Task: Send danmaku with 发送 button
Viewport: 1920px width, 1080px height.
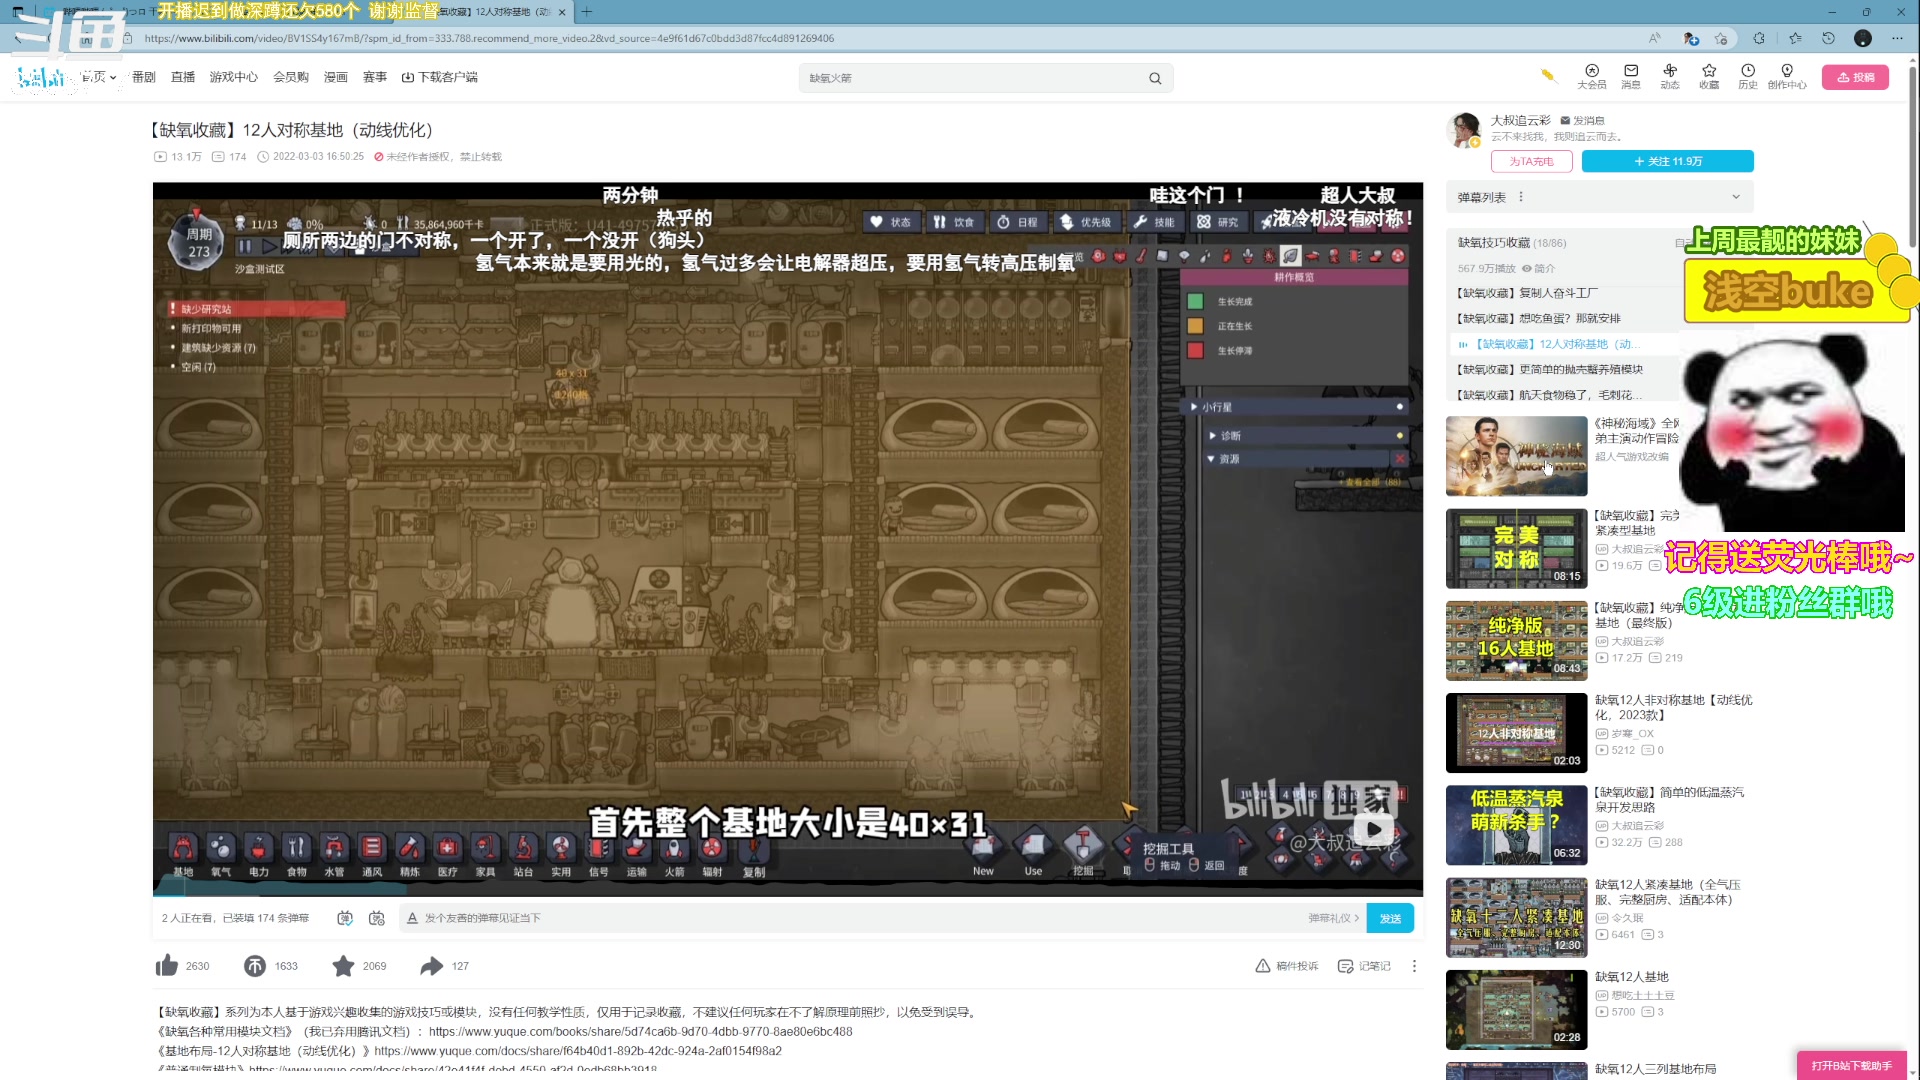Action: (1390, 918)
